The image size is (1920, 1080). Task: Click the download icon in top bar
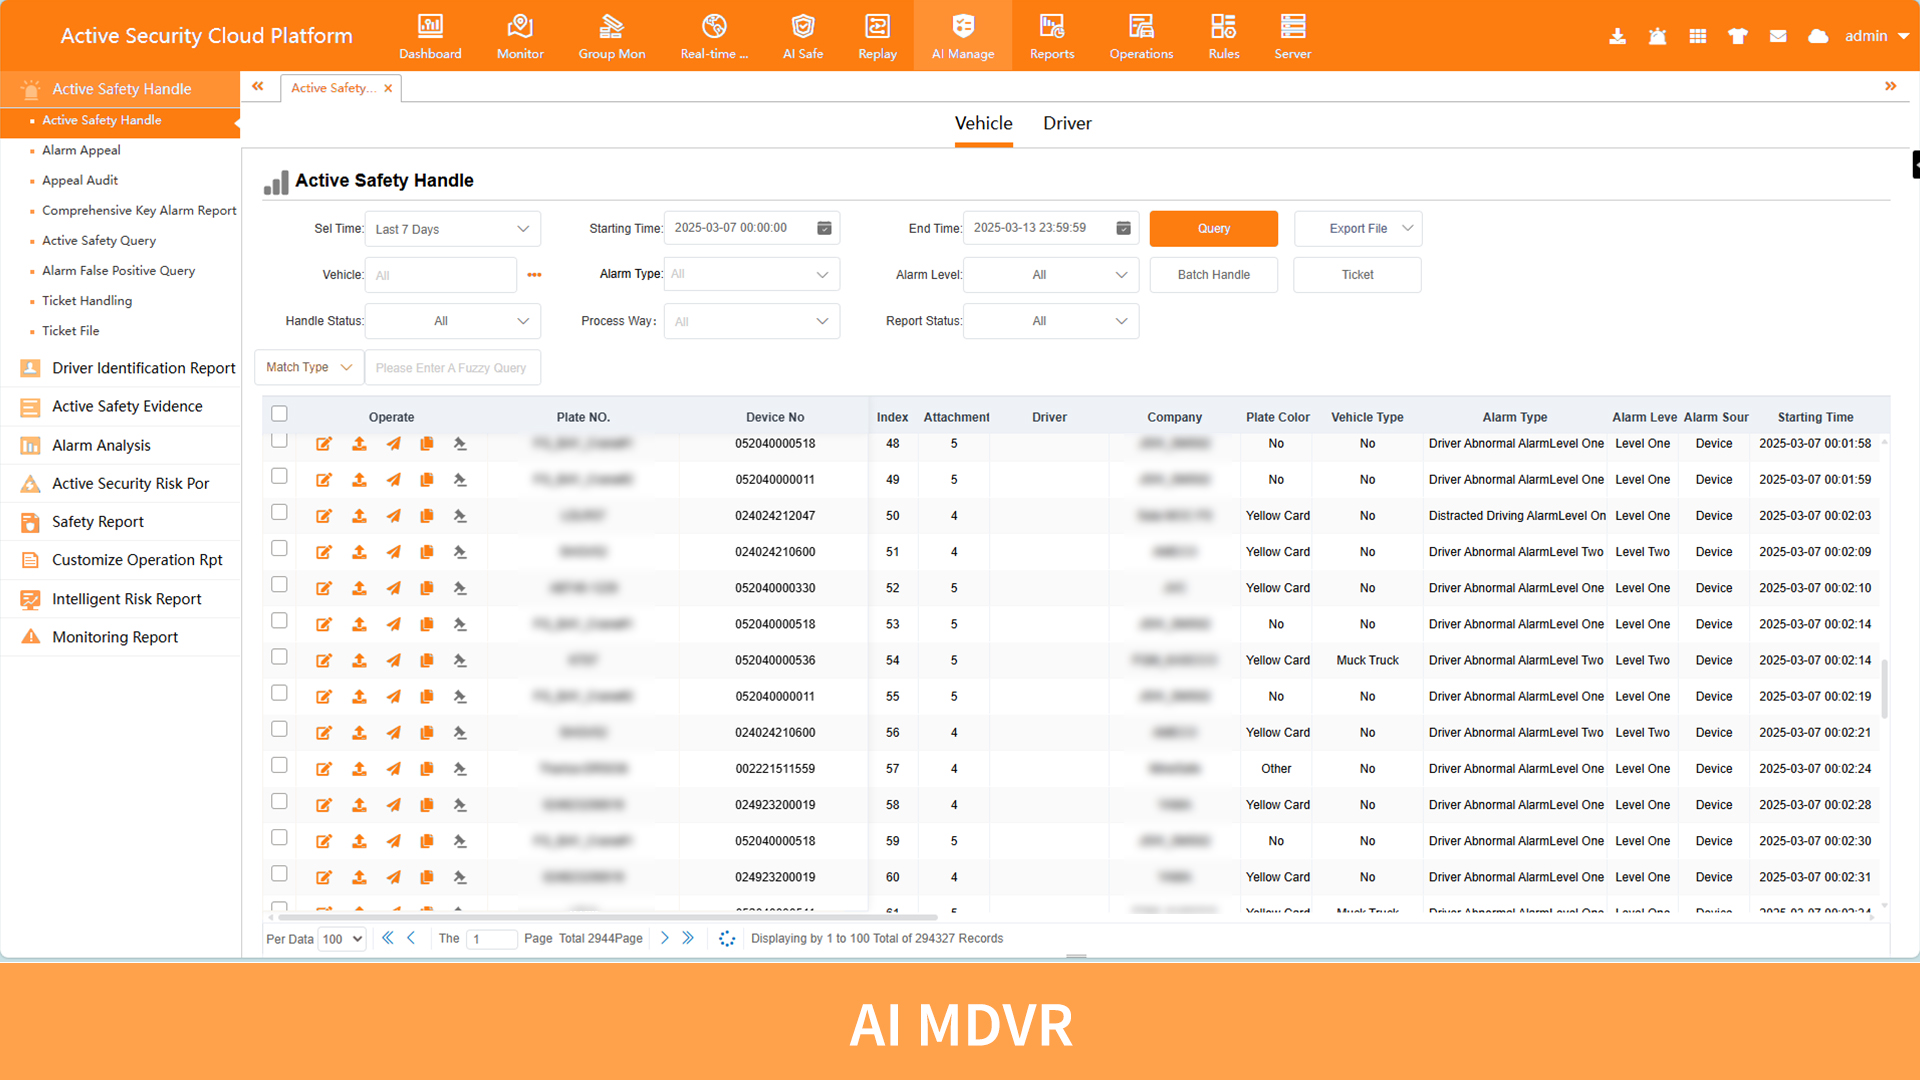(x=1617, y=36)
